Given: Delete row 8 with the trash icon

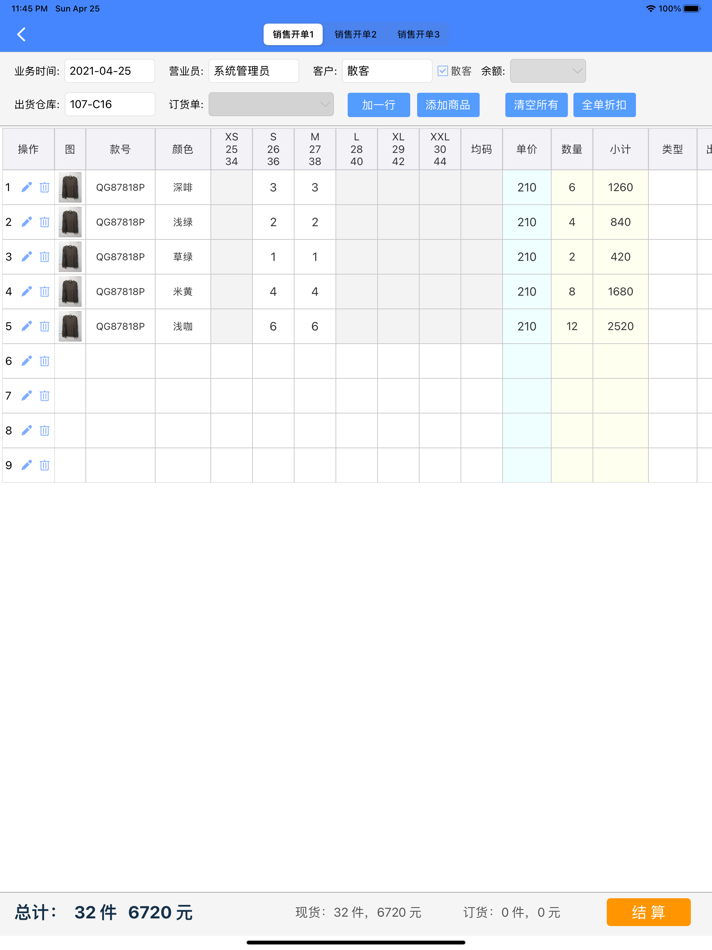Looking at the screenshot, I should [x=44, y=430].
